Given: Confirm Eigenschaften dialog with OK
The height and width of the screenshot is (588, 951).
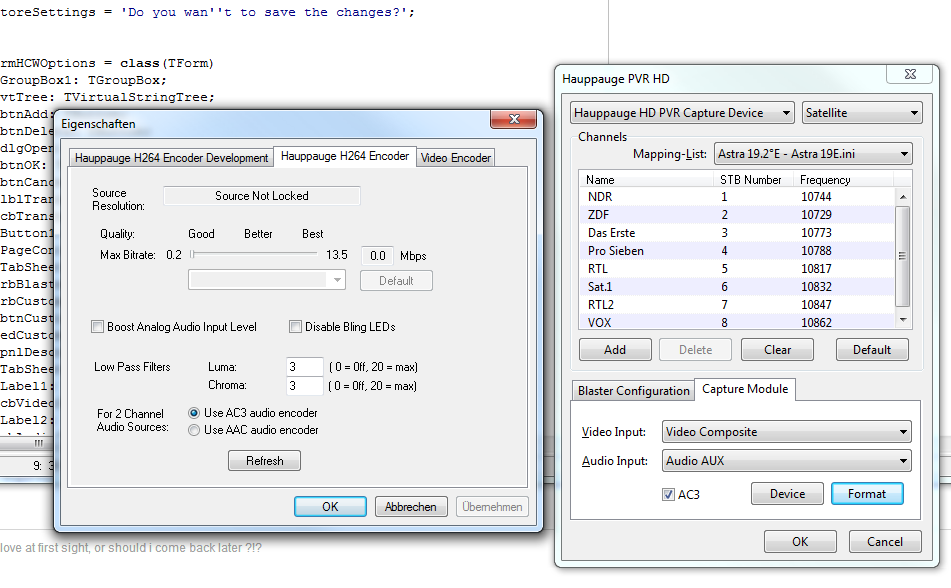Looking at the screenshot, I should click(331, 507).
